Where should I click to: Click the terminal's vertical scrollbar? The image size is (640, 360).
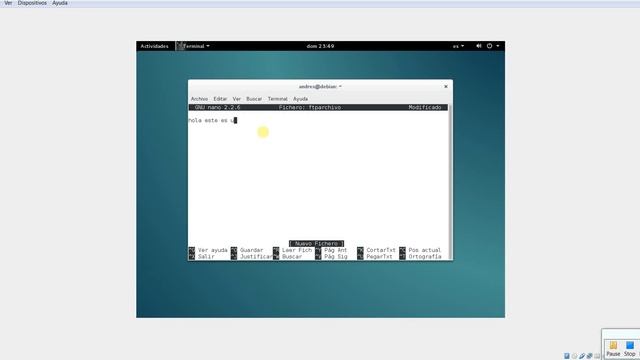pyautogui.click(x=450, y=182)
